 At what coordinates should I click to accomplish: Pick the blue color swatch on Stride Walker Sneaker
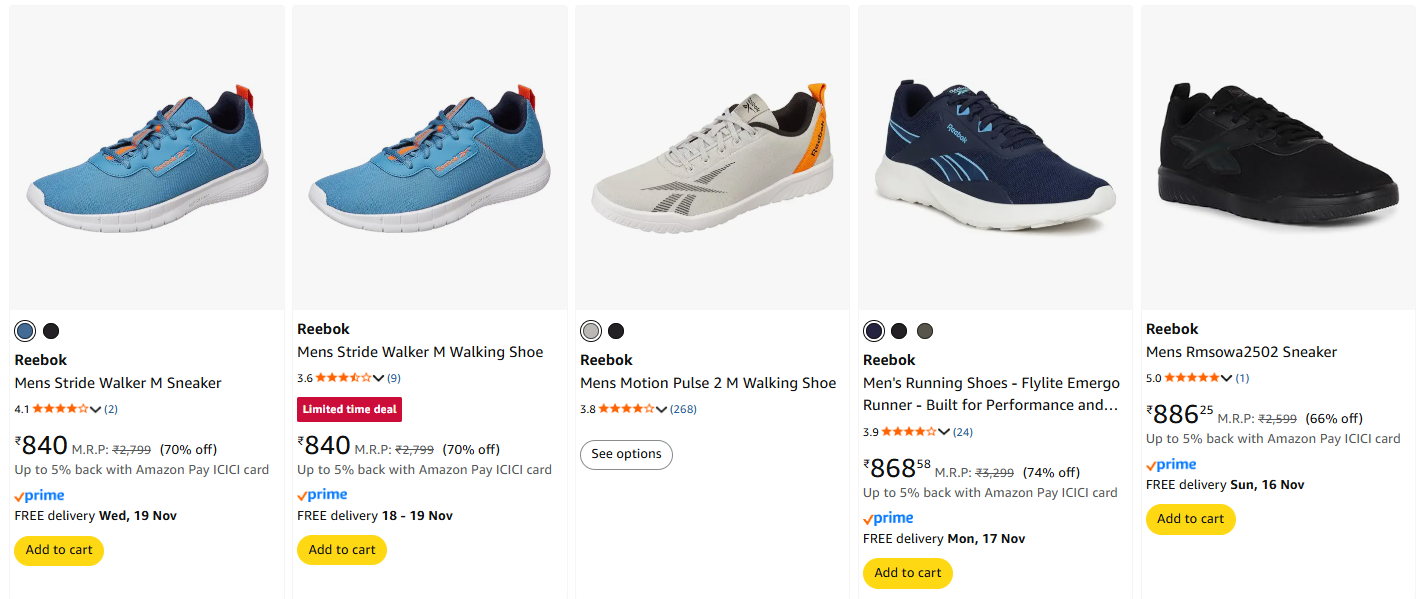25,331
